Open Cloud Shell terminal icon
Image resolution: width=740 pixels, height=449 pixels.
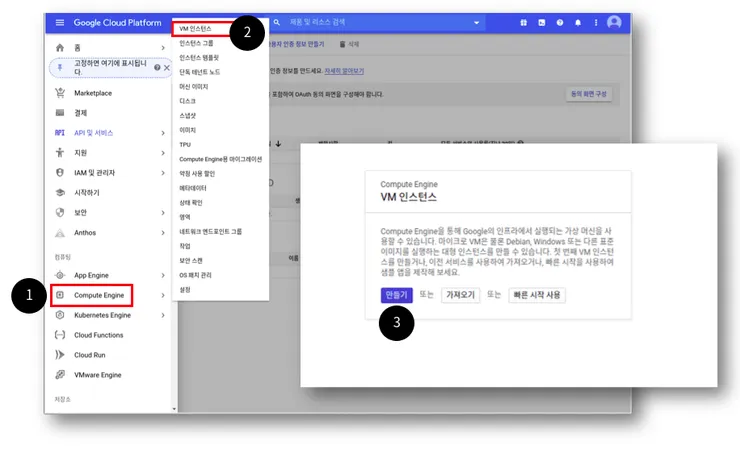pos(542,23)
